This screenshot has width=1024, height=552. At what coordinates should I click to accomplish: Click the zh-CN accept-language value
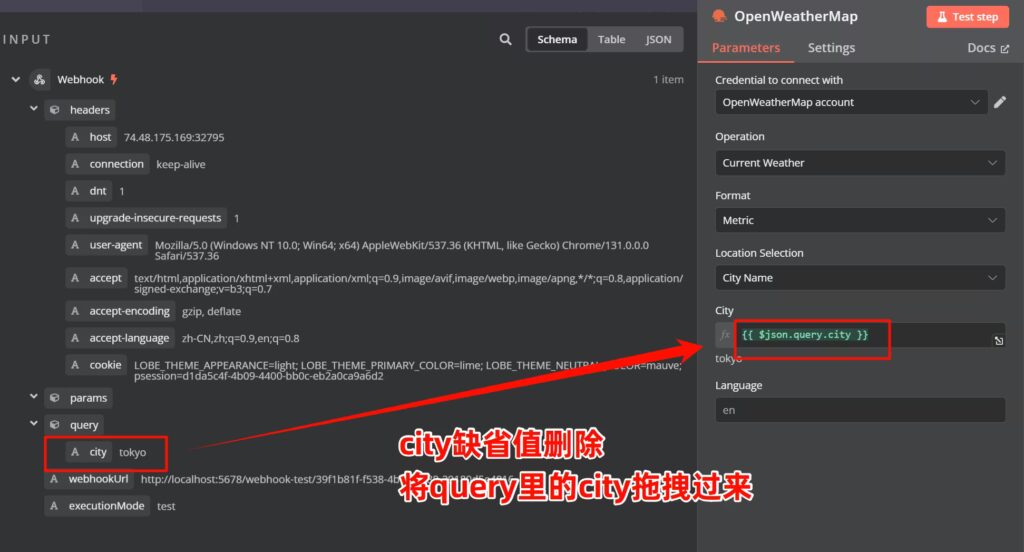pyautogui.click(x=240, y=338)
